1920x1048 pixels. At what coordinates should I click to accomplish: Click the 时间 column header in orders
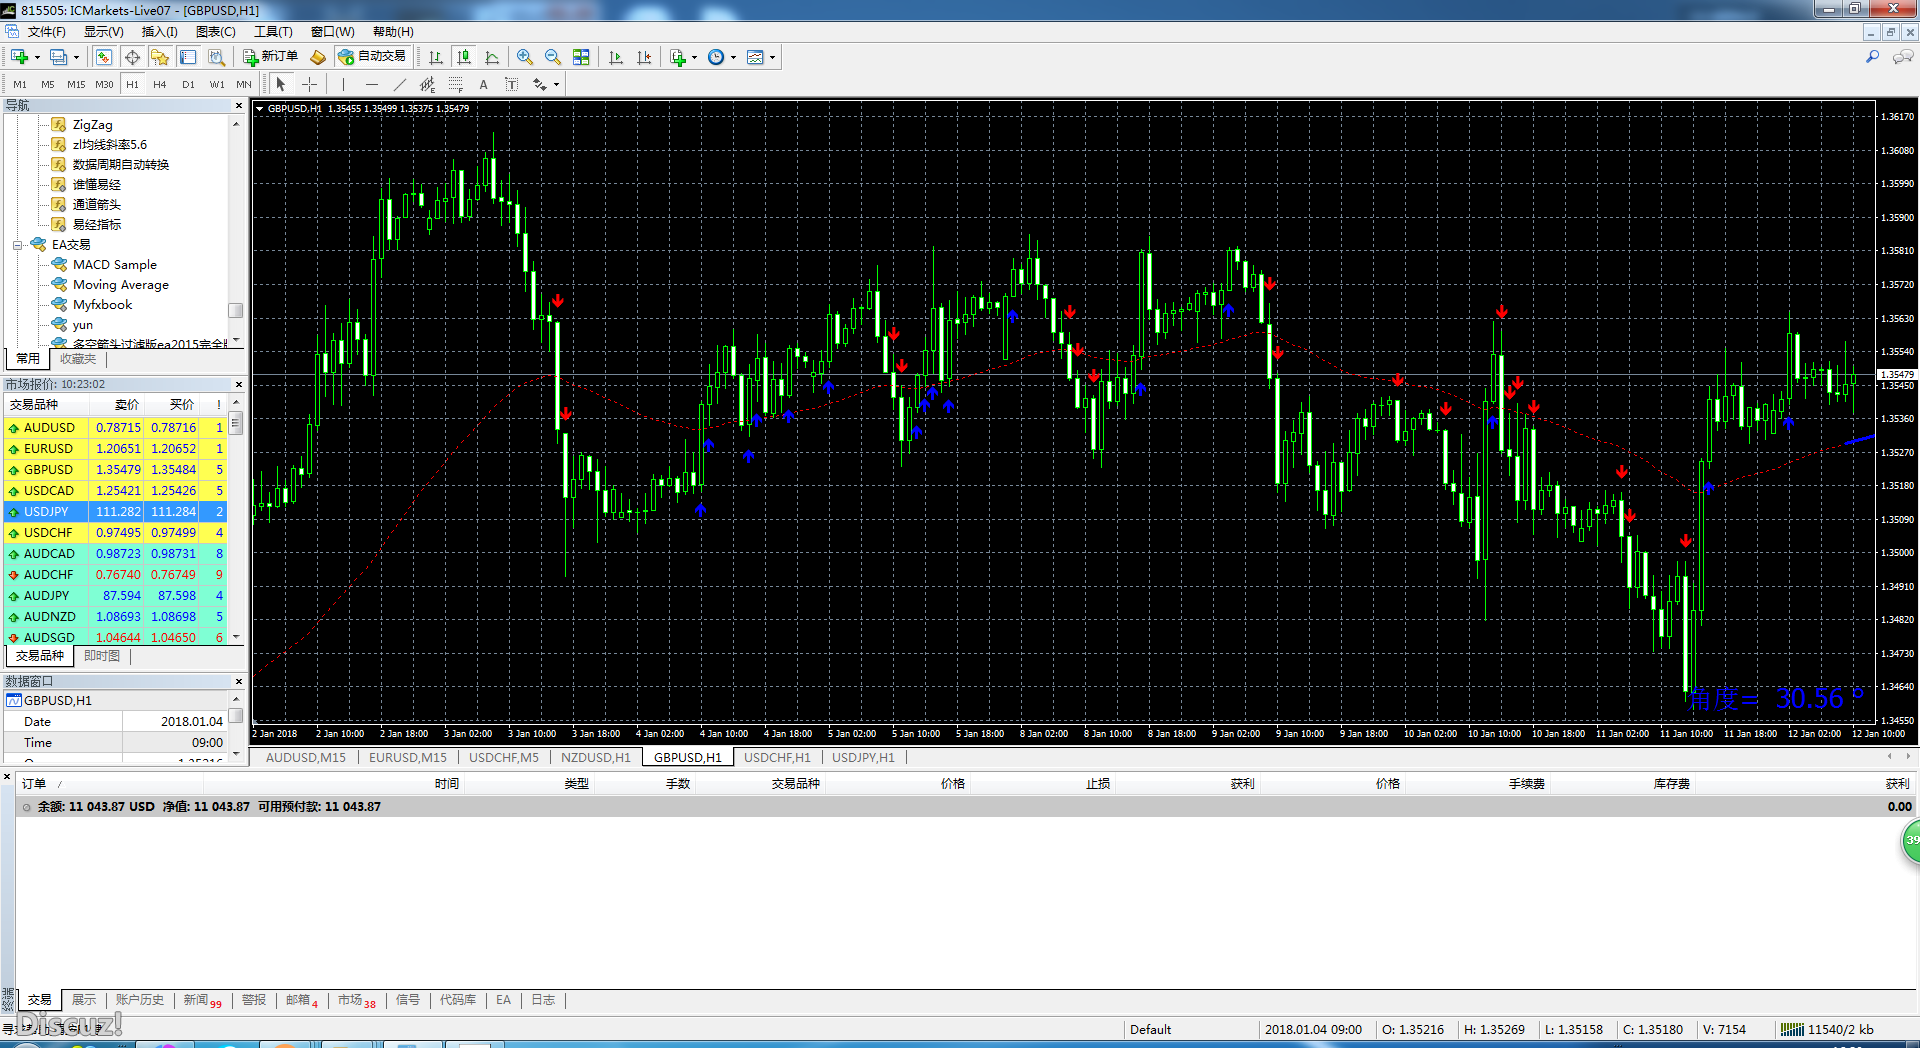pyautogui.click(x=447, y=784)
